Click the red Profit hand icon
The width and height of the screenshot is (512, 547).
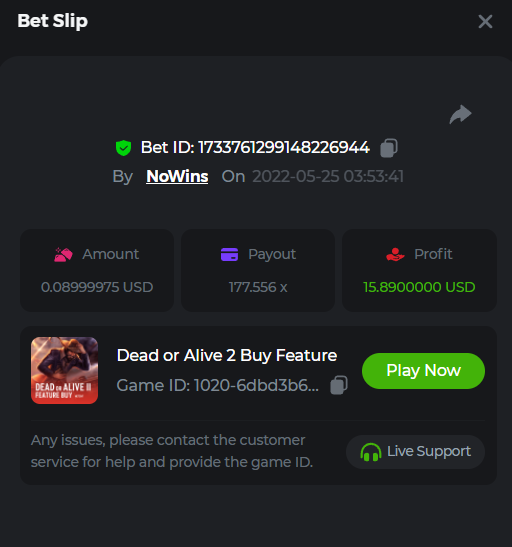point(395,254)
